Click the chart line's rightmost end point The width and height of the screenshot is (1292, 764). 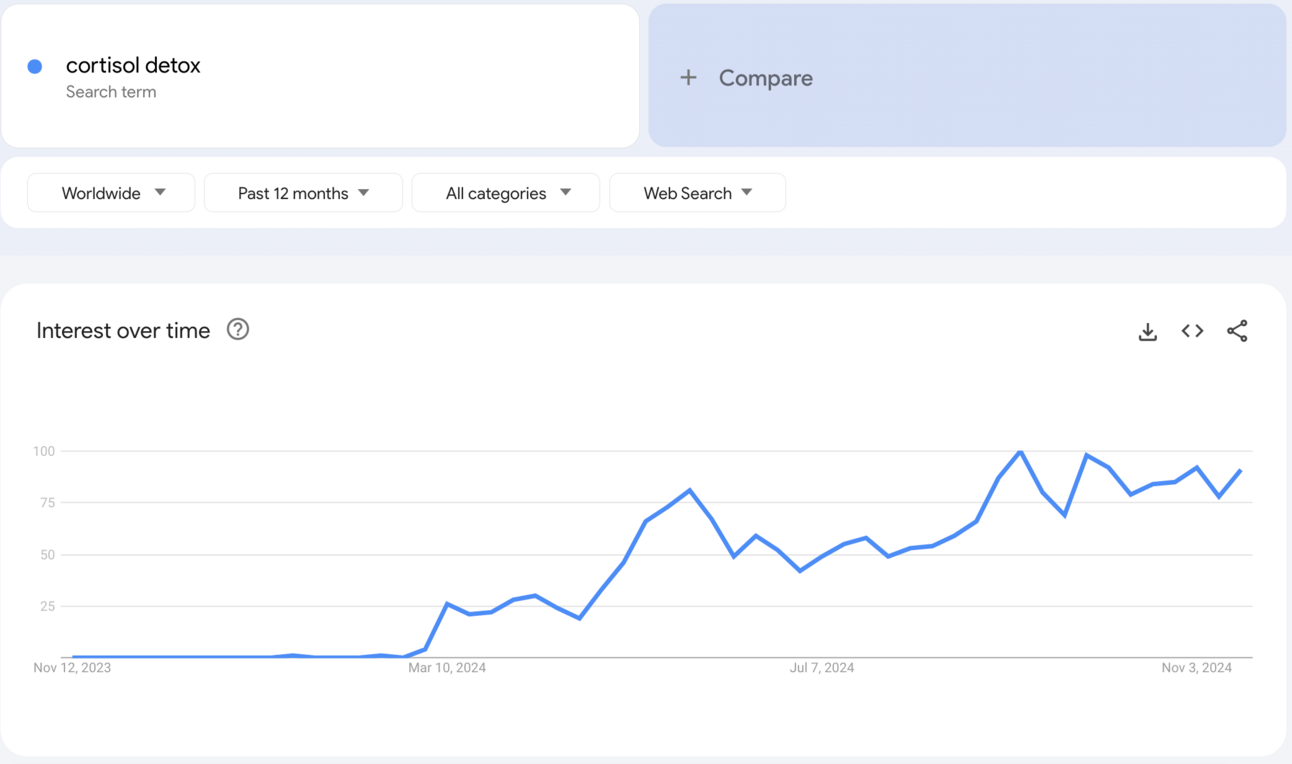1241,470
